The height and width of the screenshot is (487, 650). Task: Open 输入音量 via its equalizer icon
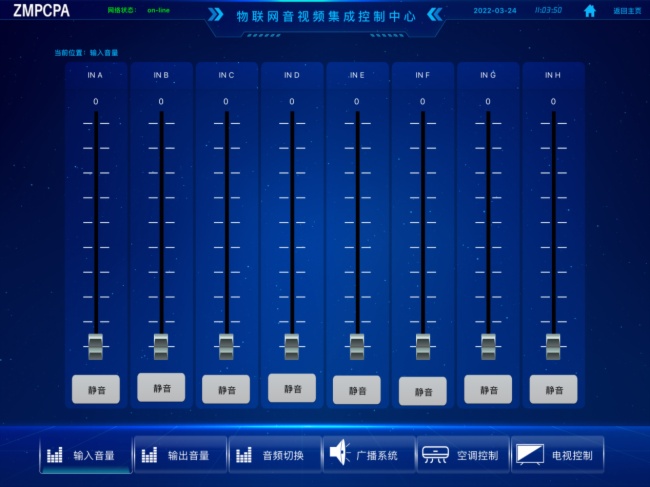(x=55, y=455)
